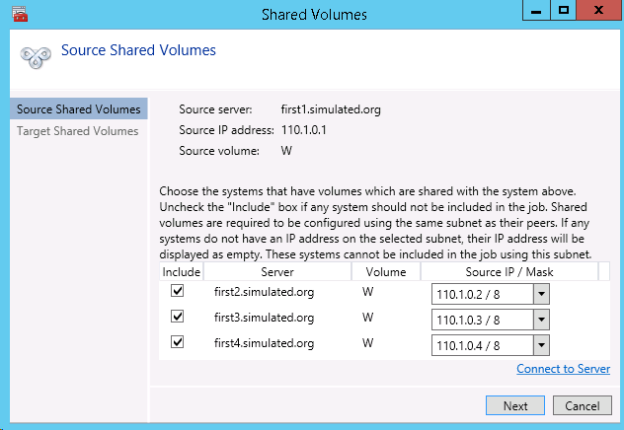This screenshot has height=430, width=624.
Task: Switch to the Target Shared Volumes step
Action: click(78, 131)
